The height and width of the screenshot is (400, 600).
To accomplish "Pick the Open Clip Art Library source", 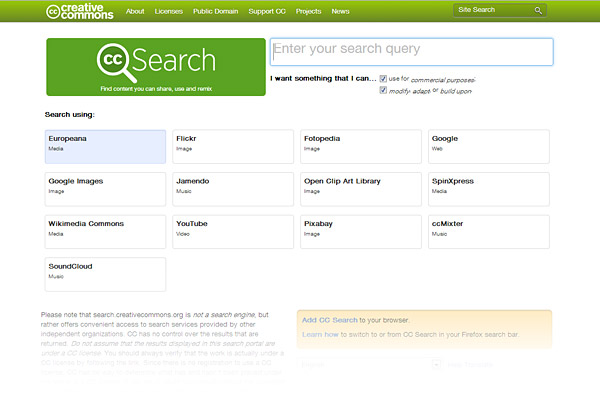I will pyautogui.click(x=361, y=188).
